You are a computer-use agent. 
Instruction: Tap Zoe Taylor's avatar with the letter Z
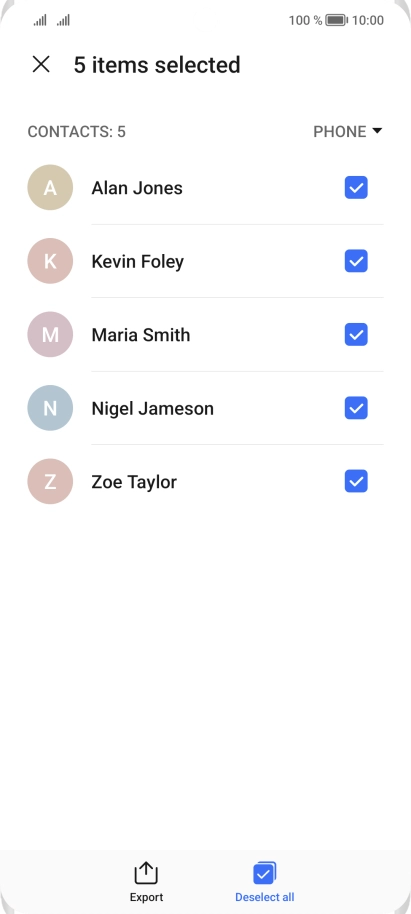click(50, 481)
